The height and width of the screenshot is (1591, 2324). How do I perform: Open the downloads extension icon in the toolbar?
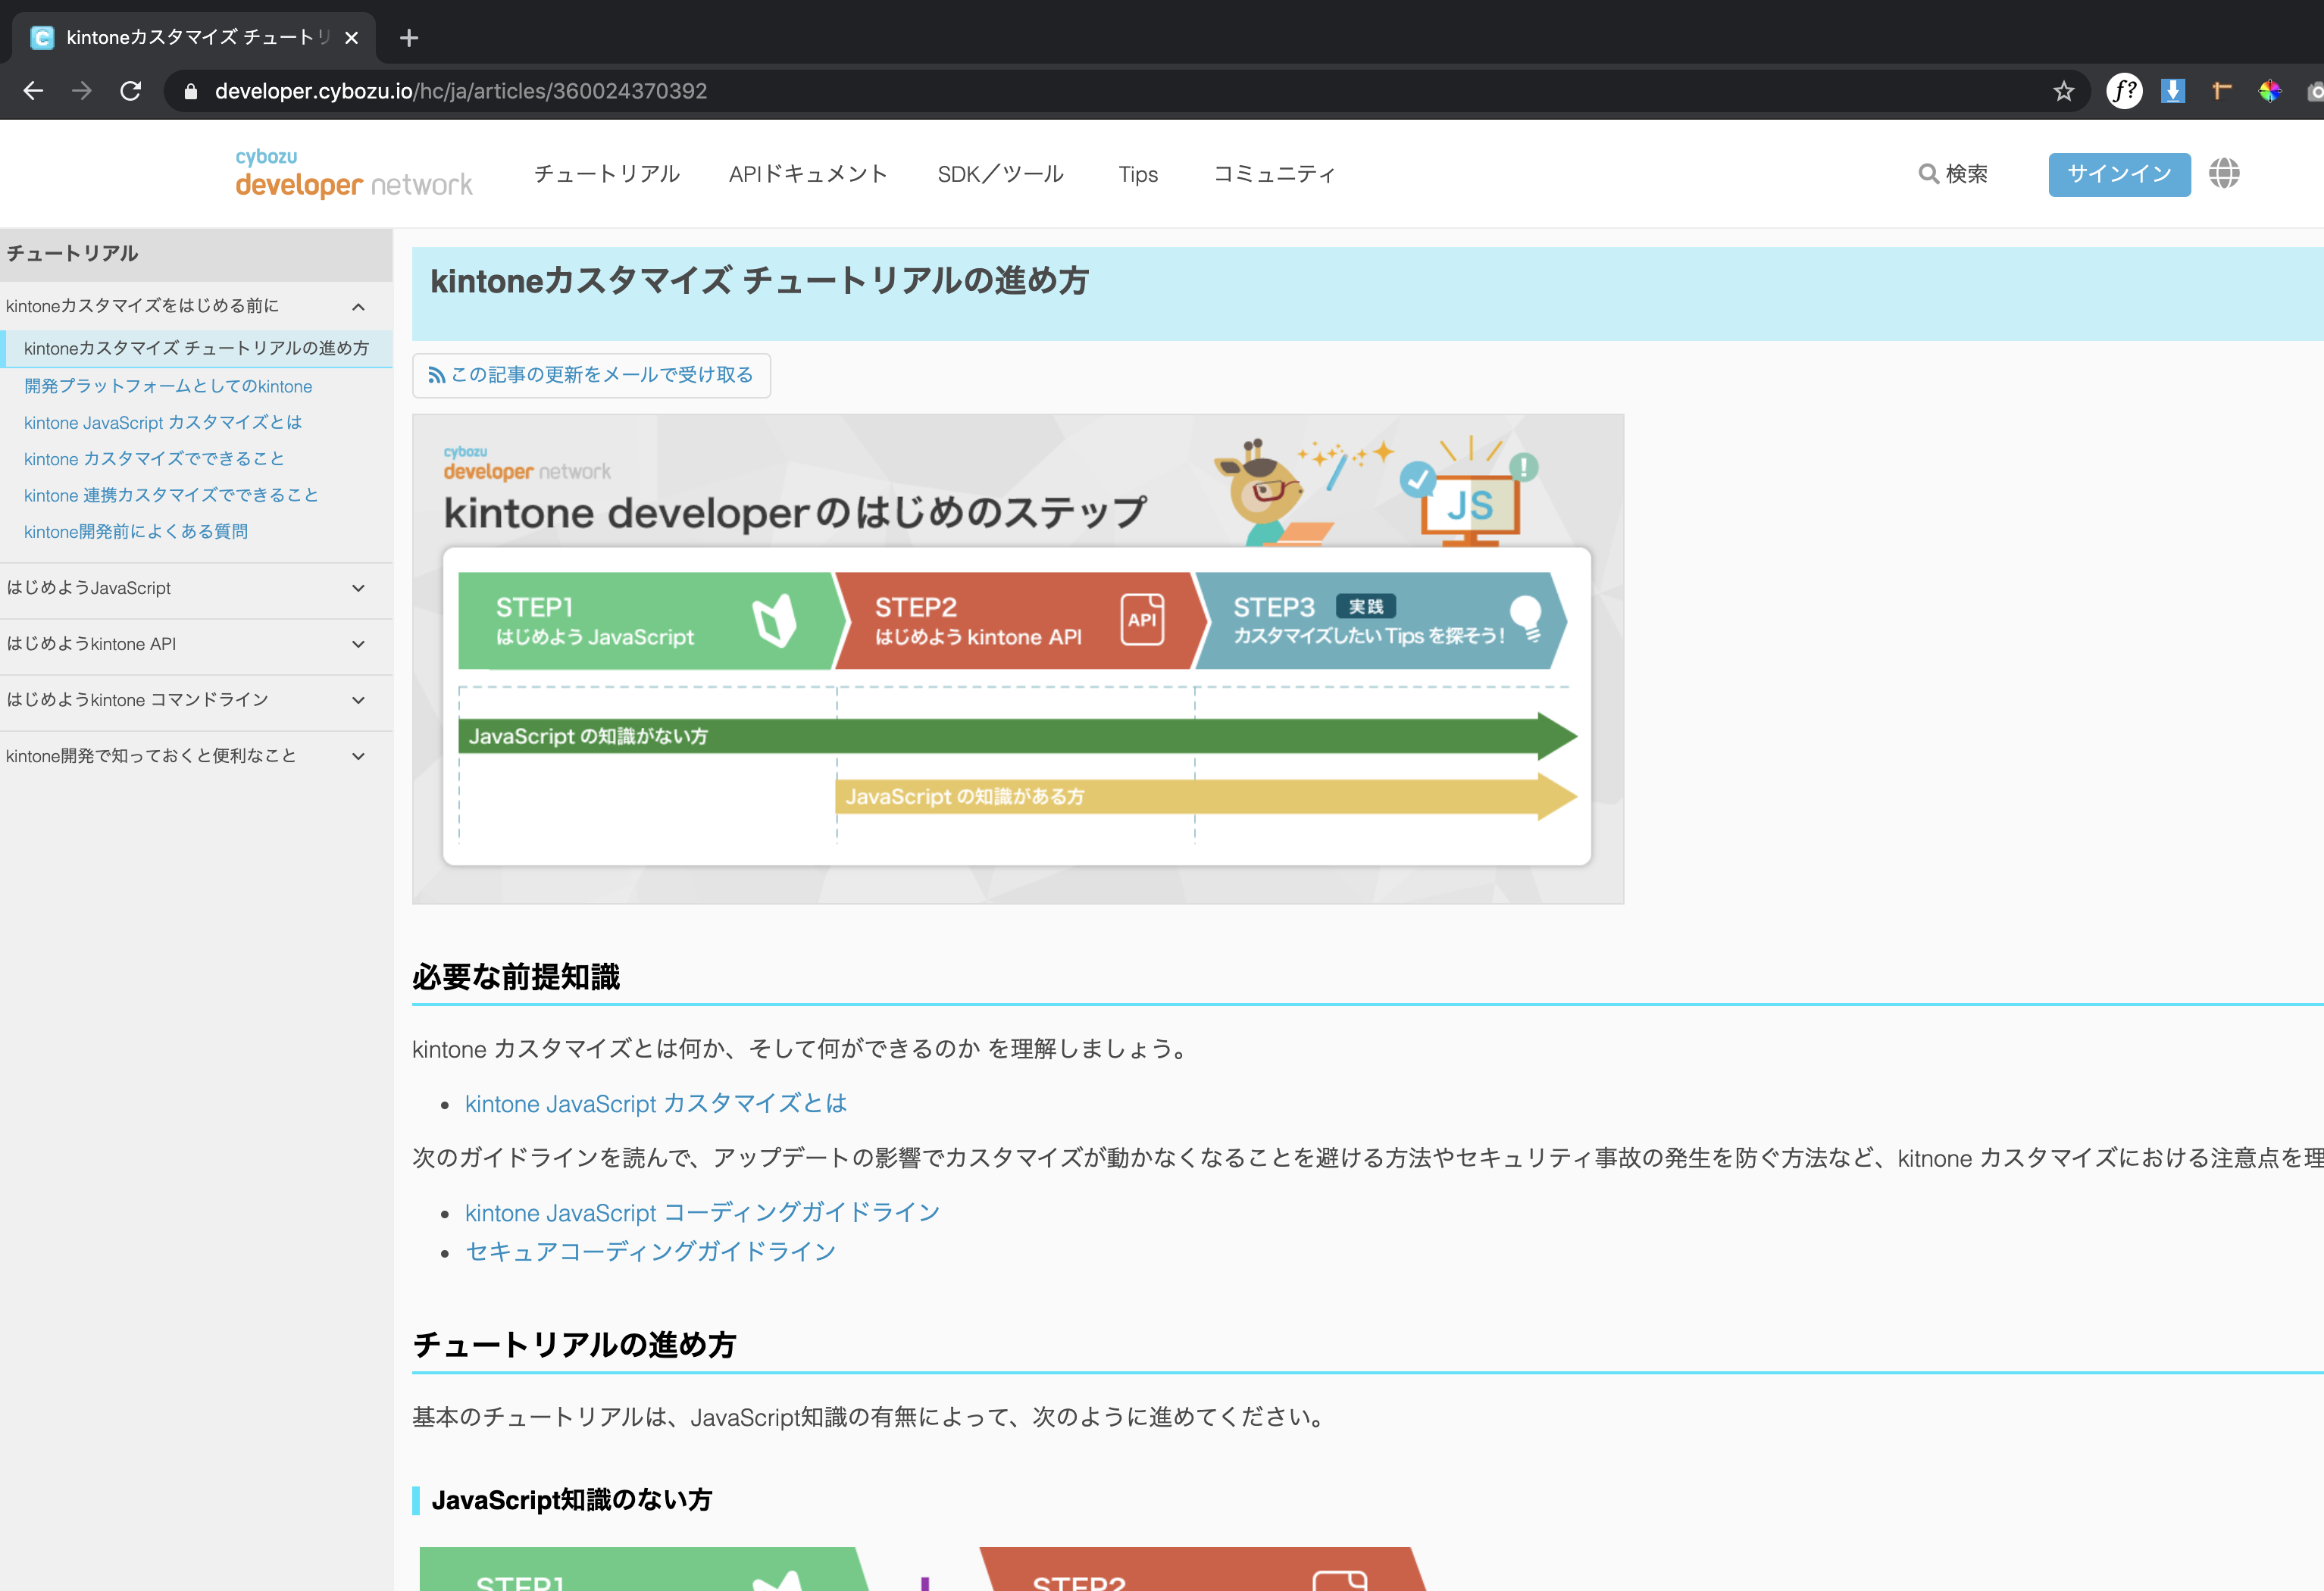pyautogui.click(x=2172, y=91)
